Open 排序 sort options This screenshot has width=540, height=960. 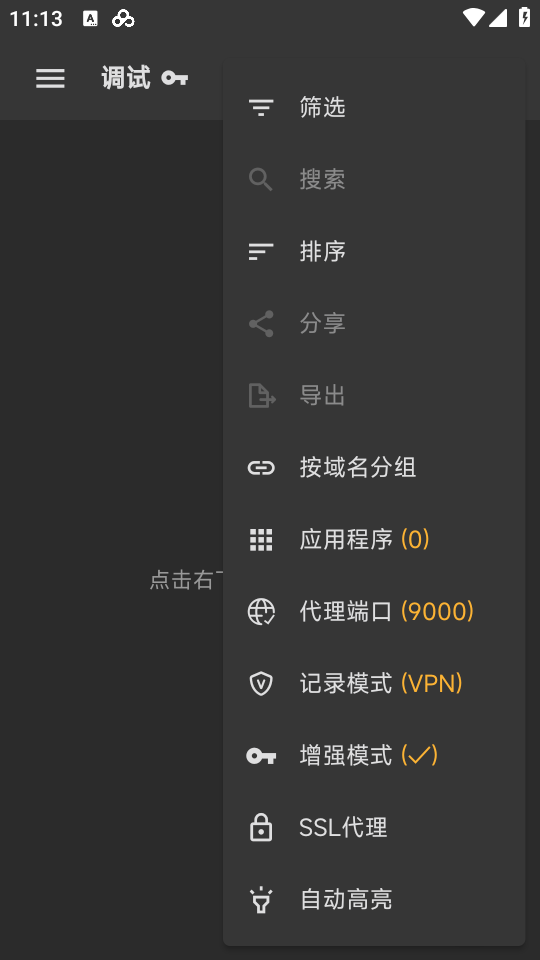[x=374, y=252]
